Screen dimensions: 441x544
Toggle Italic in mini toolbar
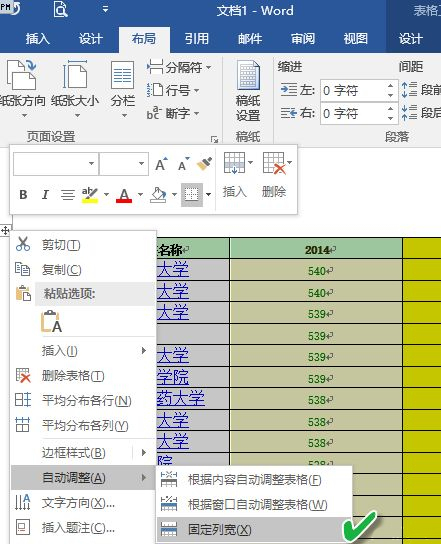(x=45, y=195)
